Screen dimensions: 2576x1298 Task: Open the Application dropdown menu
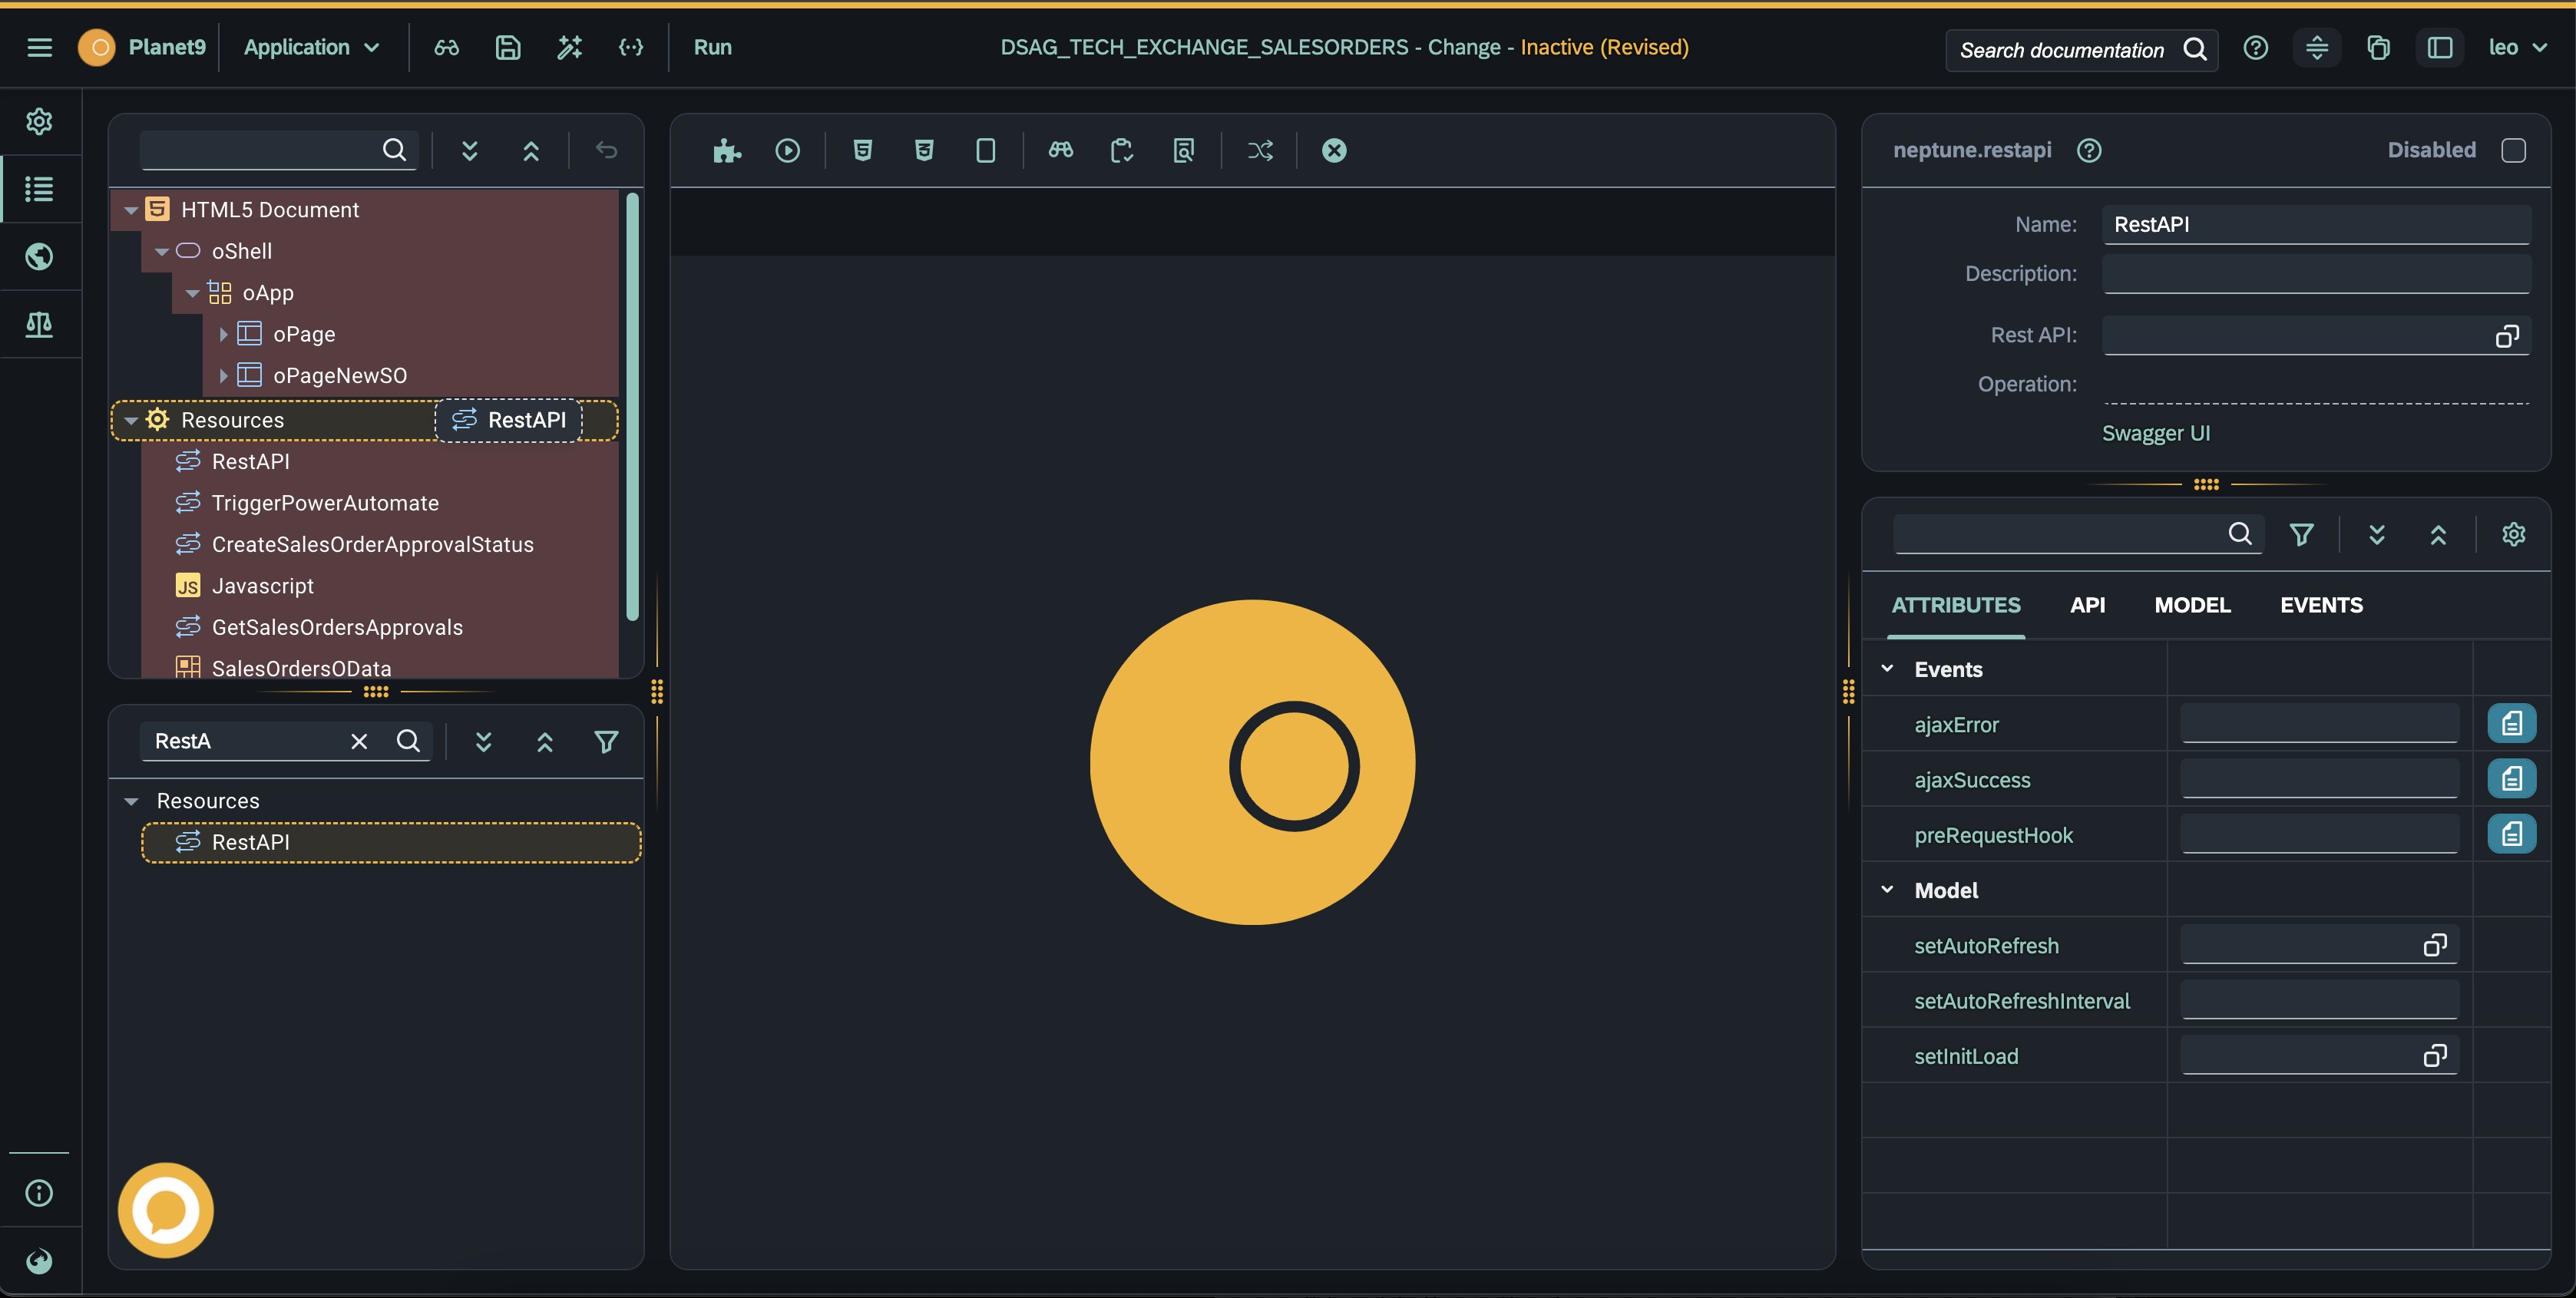[311, 47]
